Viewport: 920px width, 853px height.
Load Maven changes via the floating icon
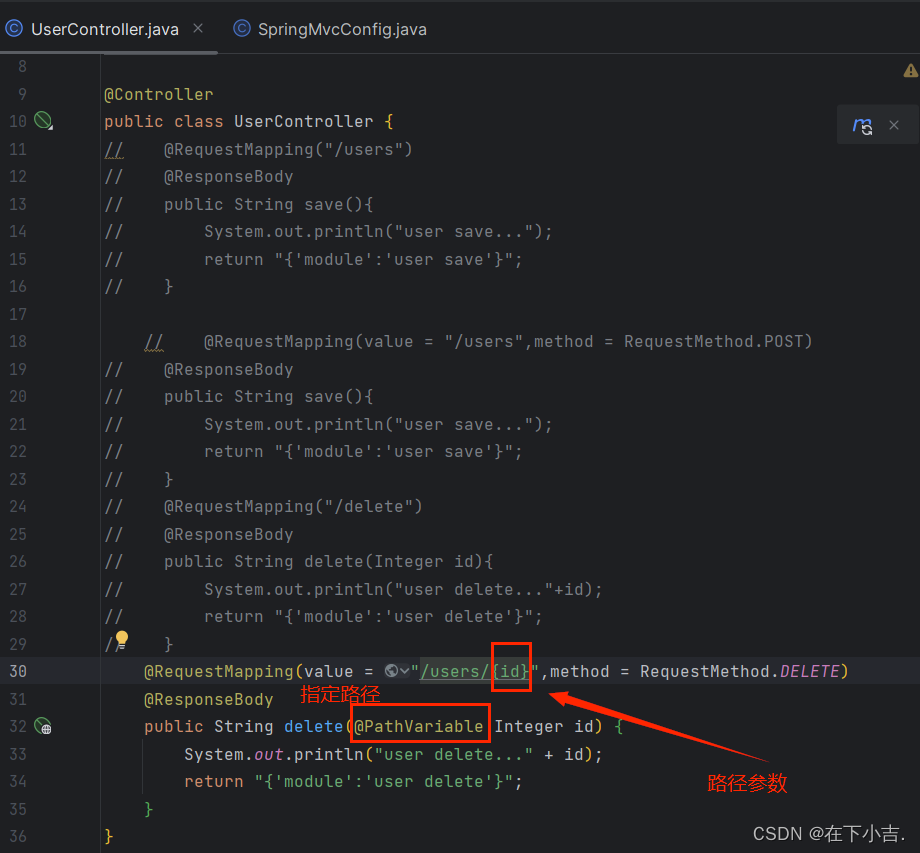coord(862,125)
